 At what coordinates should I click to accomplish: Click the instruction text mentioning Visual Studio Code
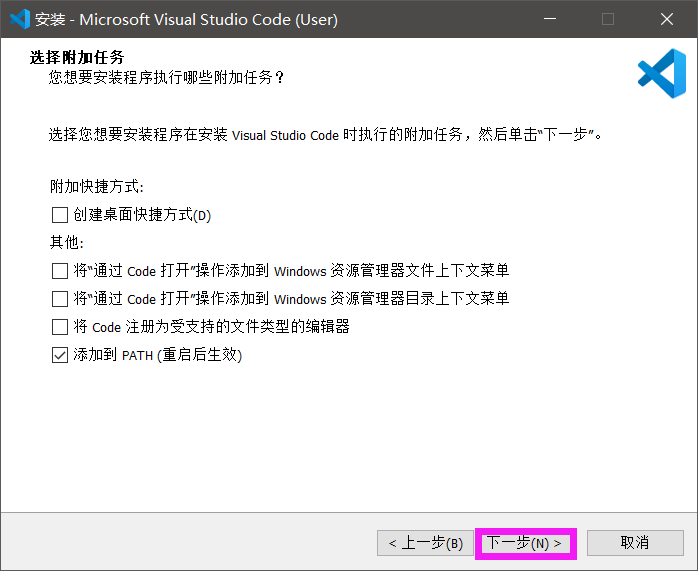pos(325,134)
